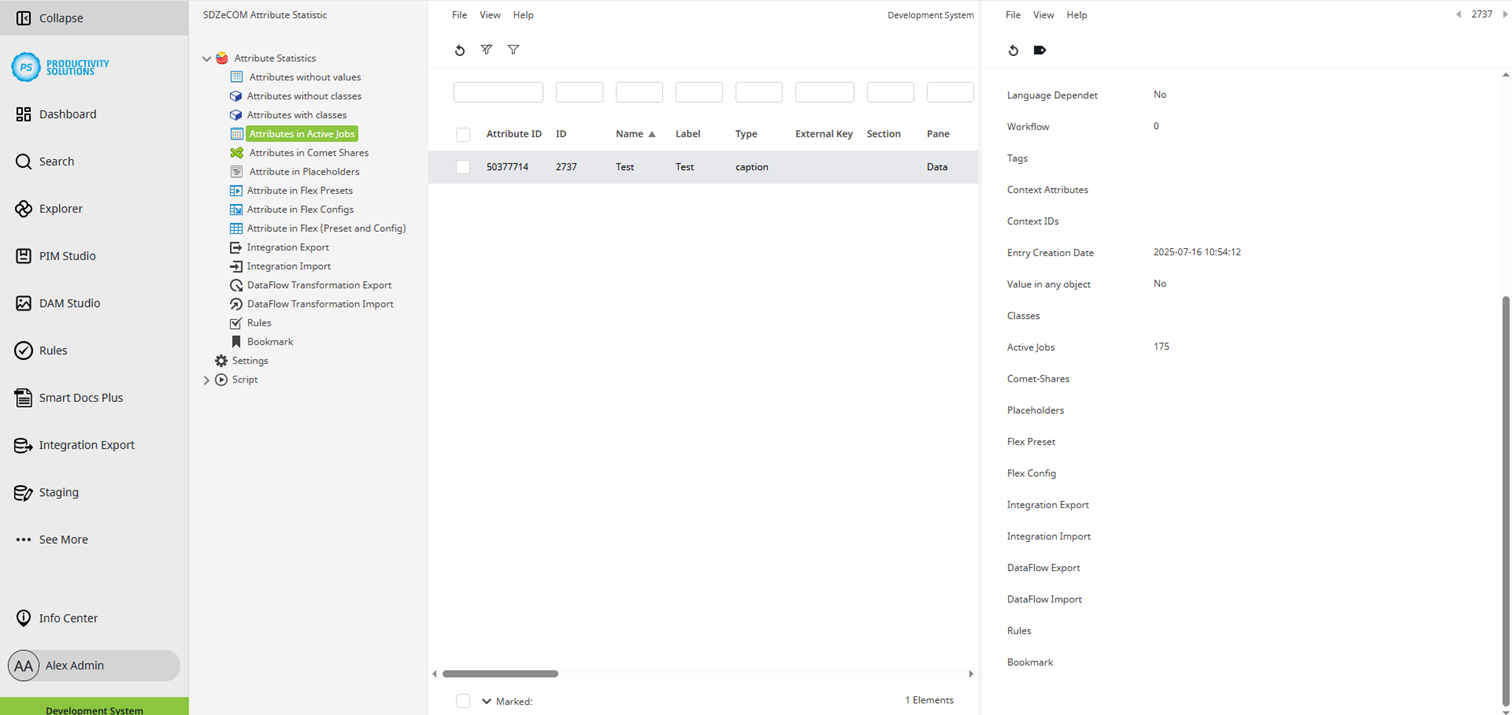Open the Info Center
Screen dimensions: 1512x715
70,617
